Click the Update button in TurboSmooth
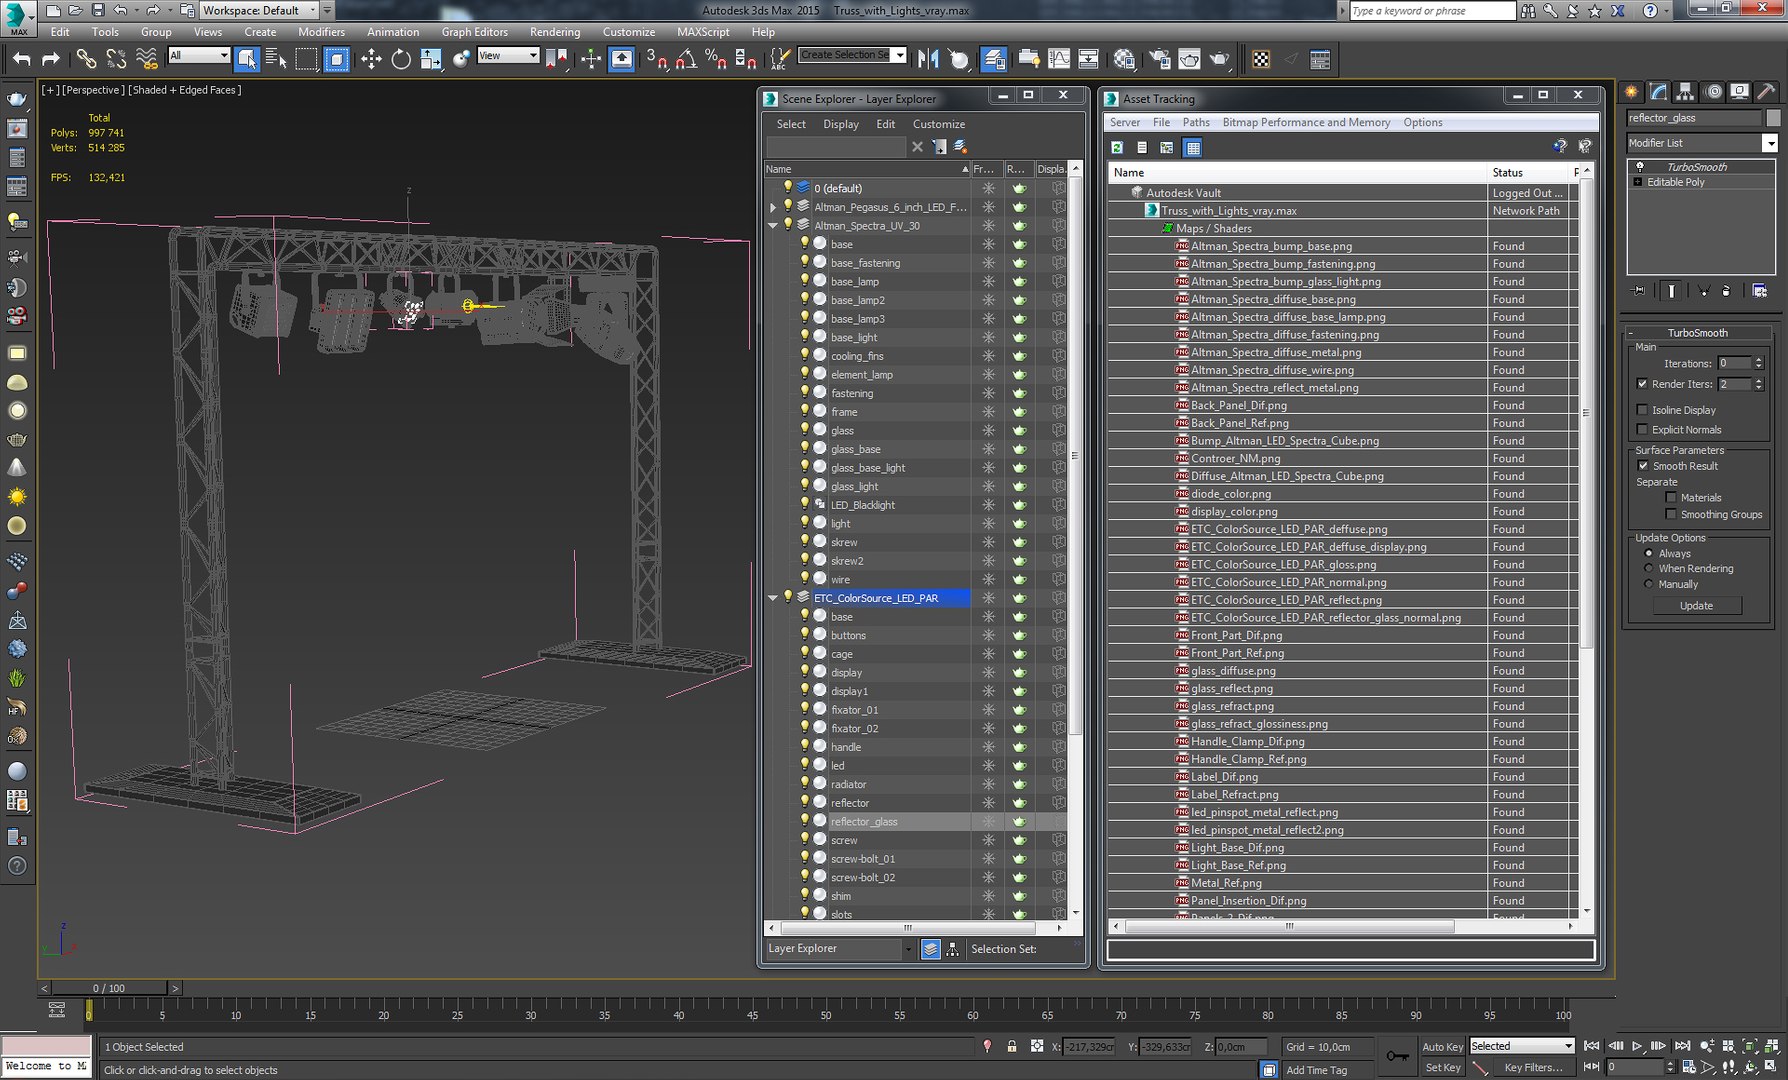The image size is (1788, 1080). [x=1696, y=606]
